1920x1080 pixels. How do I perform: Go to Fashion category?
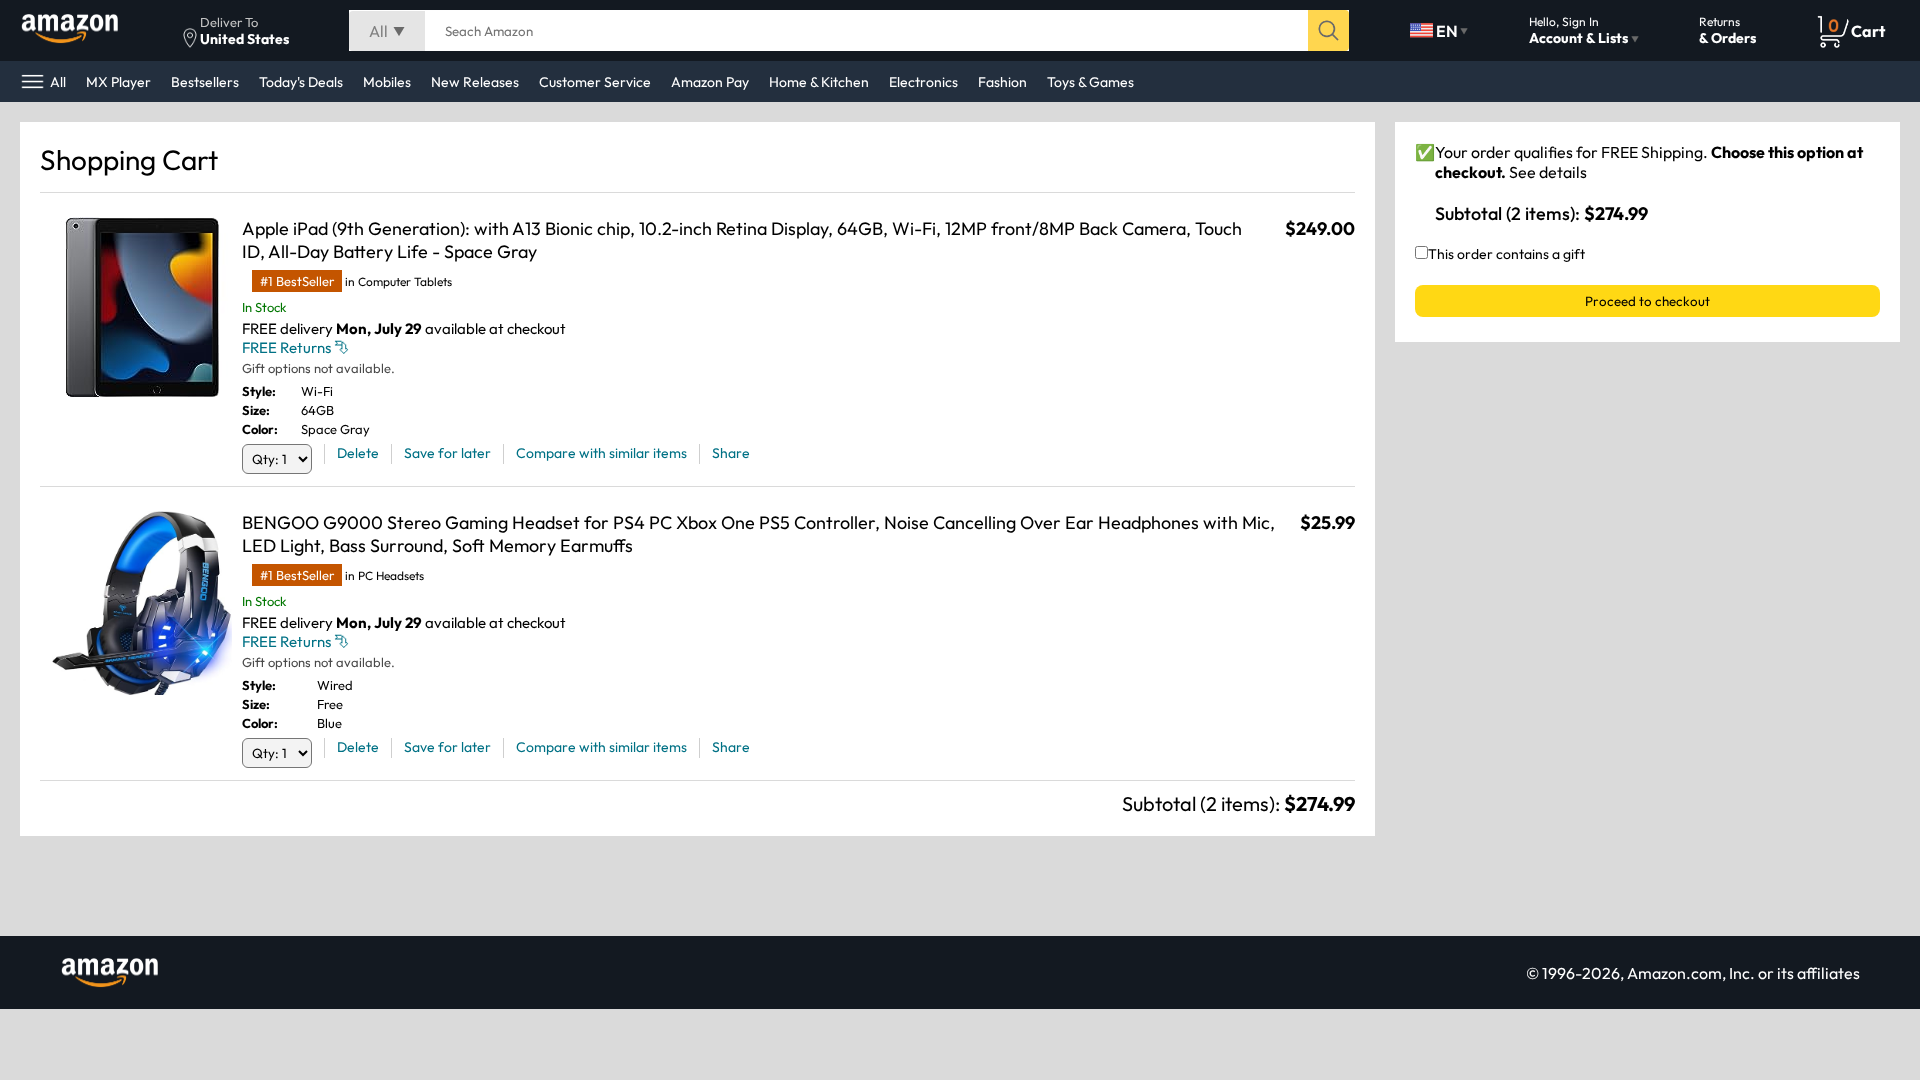click(x=1002, y=82)
